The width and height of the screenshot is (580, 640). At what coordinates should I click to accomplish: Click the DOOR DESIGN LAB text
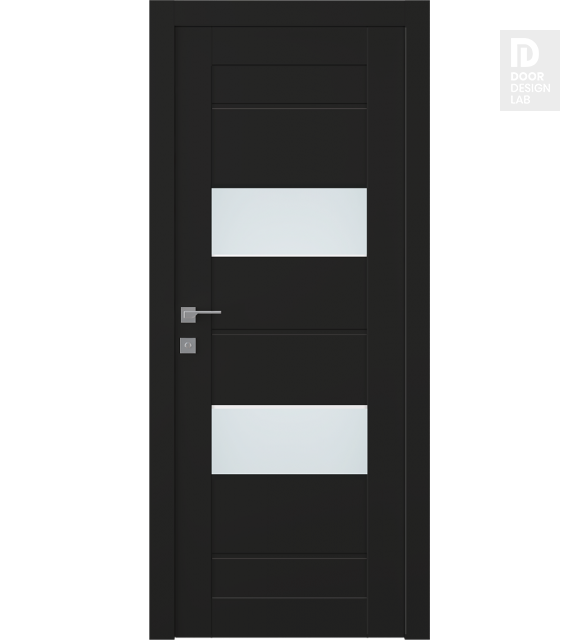530,88
